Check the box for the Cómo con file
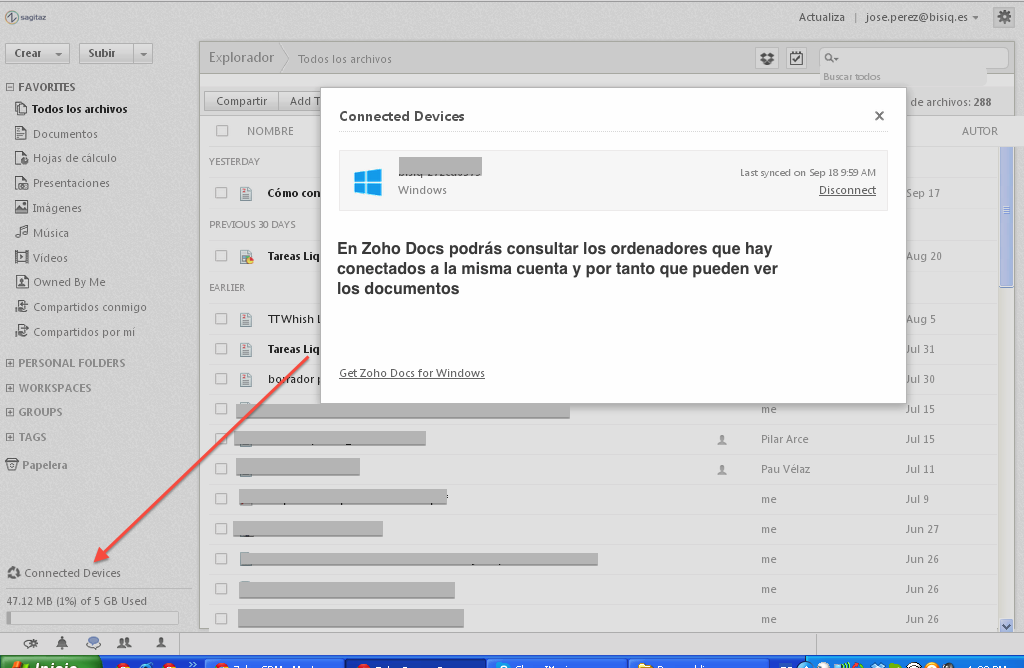The image size is (1024, 668). coord(222,193)
